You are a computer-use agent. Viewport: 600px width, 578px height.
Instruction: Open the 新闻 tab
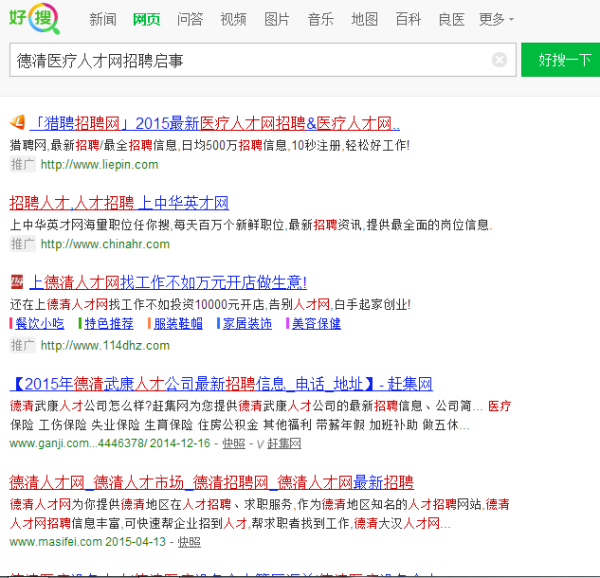[x=103, y=19]
